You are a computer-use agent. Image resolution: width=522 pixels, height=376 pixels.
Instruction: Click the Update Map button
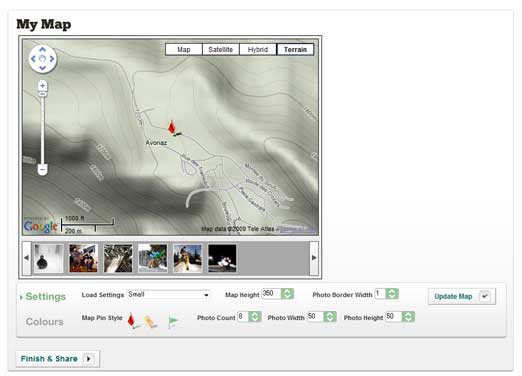(x=462, y=296)
